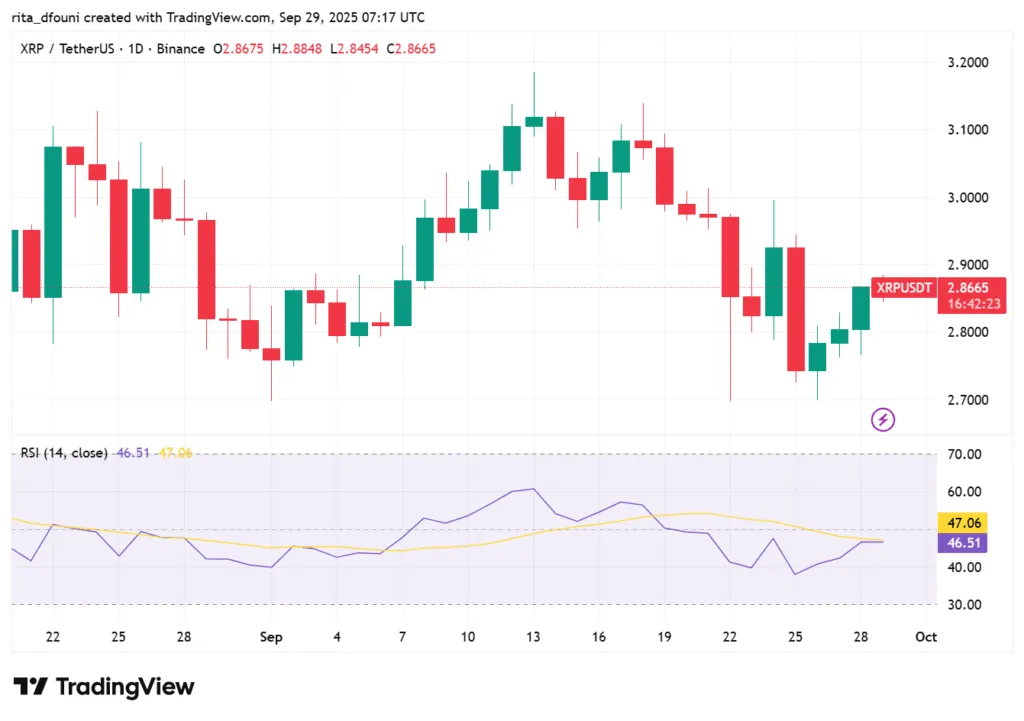Click the purple lightning bolt icon
The width and height of the screenshot is (1024, 721).
(x=883, y=419)
